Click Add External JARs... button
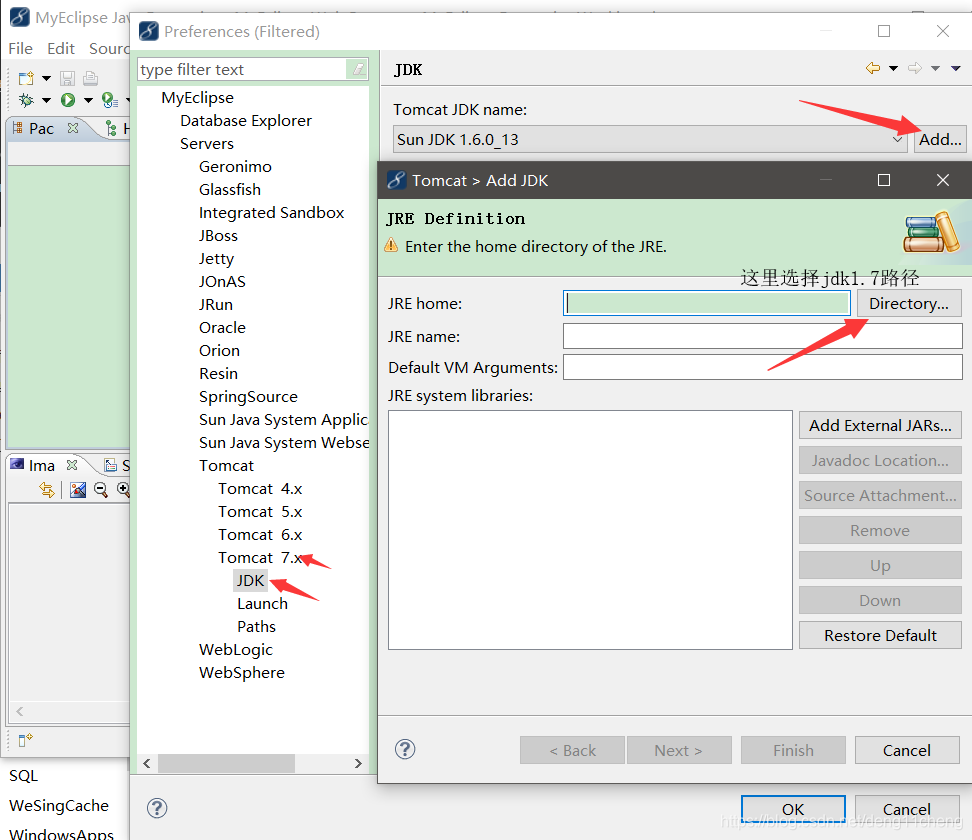This screenshot has height=840, width=972. (x=880, y=426)
